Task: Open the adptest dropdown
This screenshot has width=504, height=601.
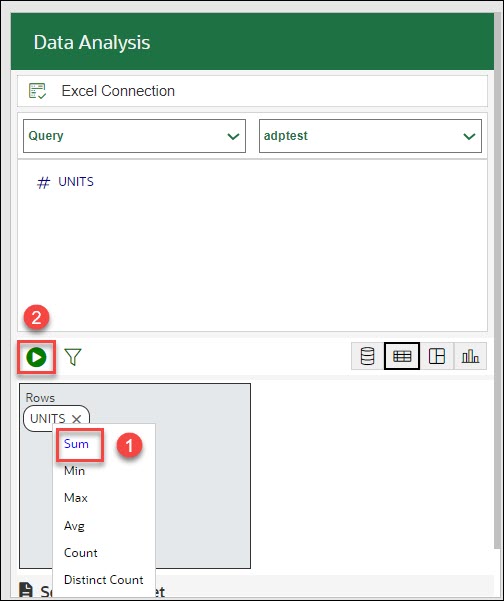Action: pos(370,136)
